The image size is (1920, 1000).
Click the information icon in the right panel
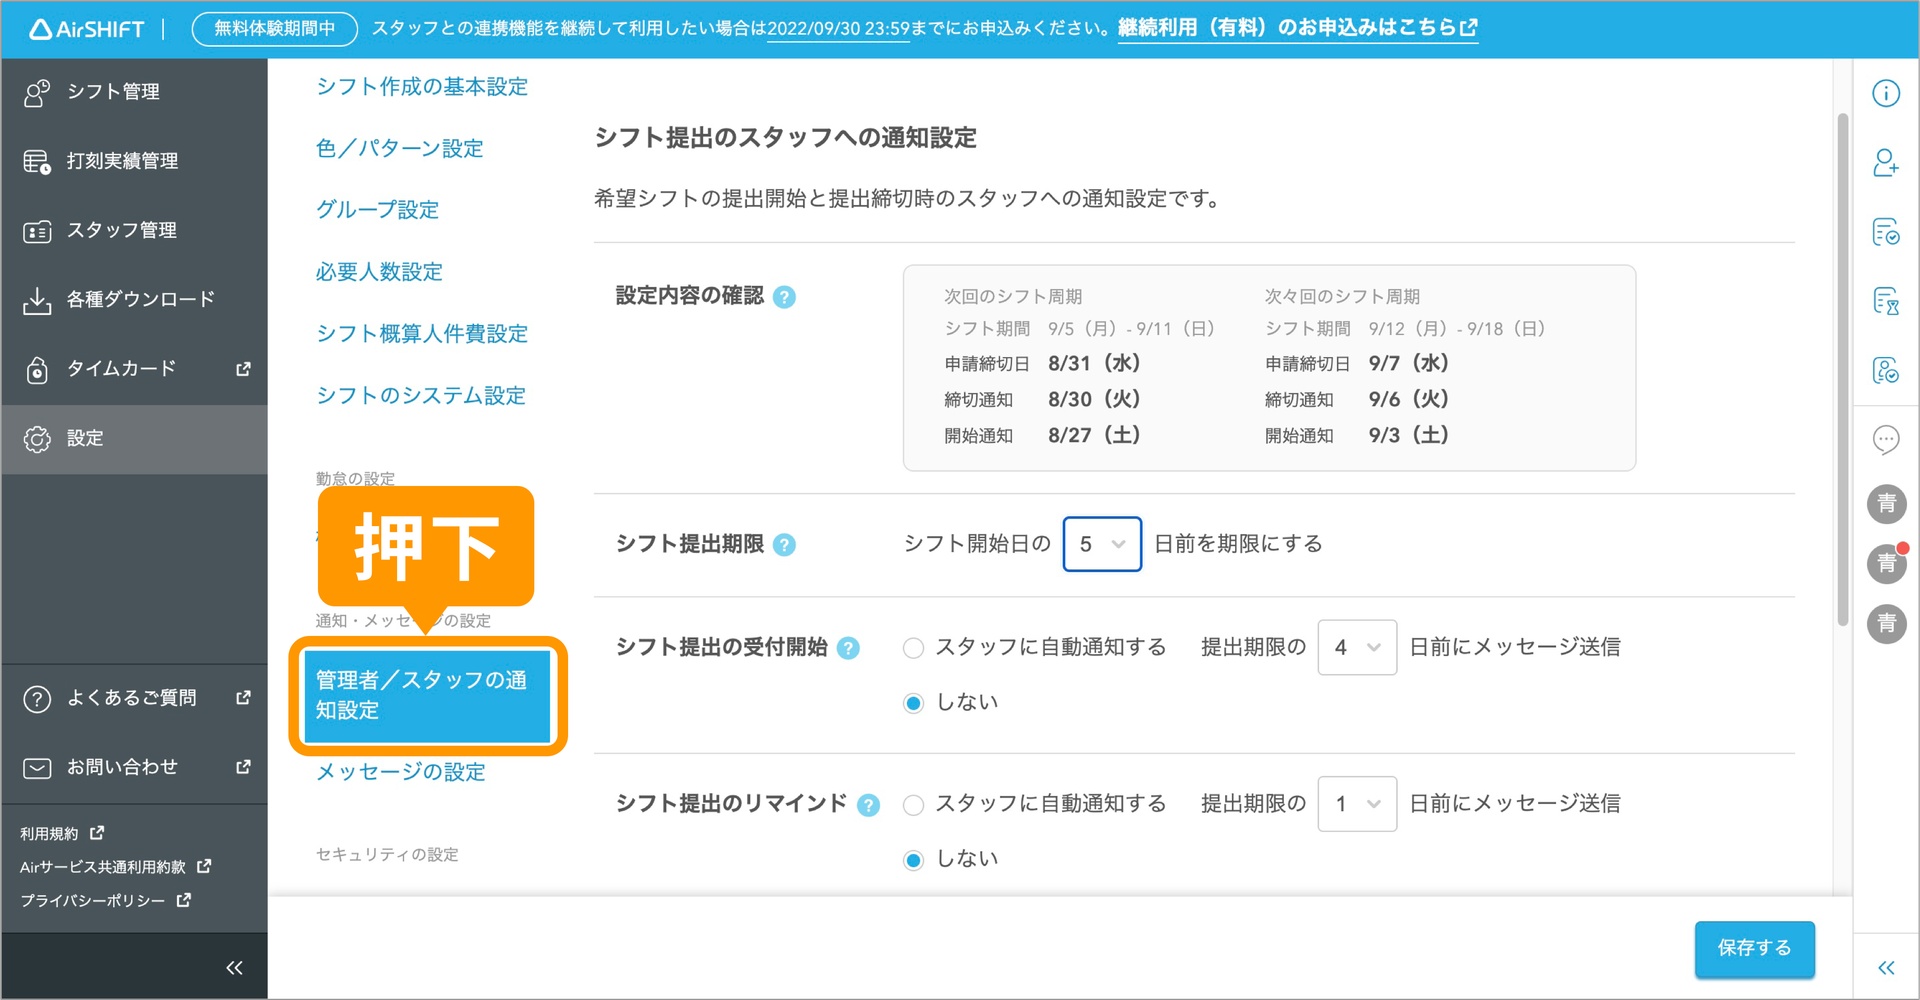coord(1886,92)
